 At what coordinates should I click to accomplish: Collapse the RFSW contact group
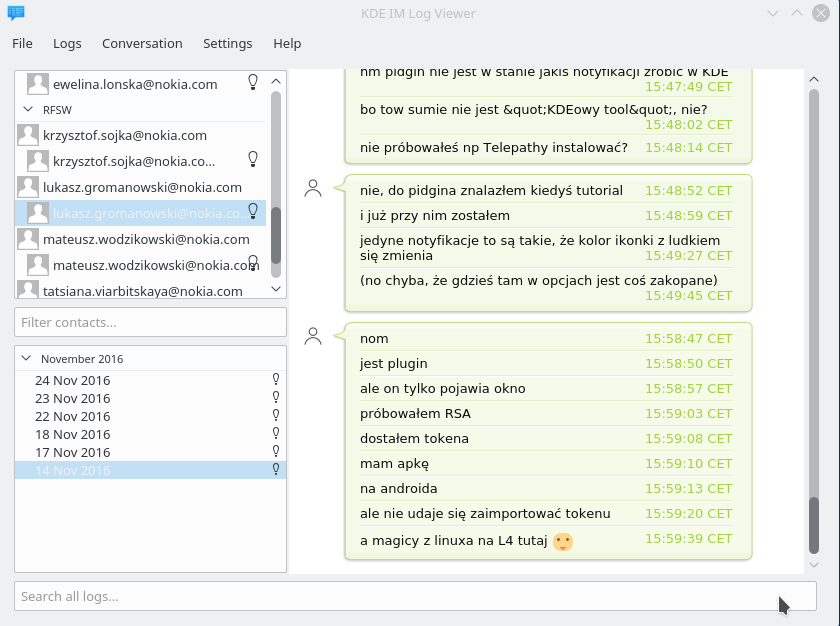(28, 109)
